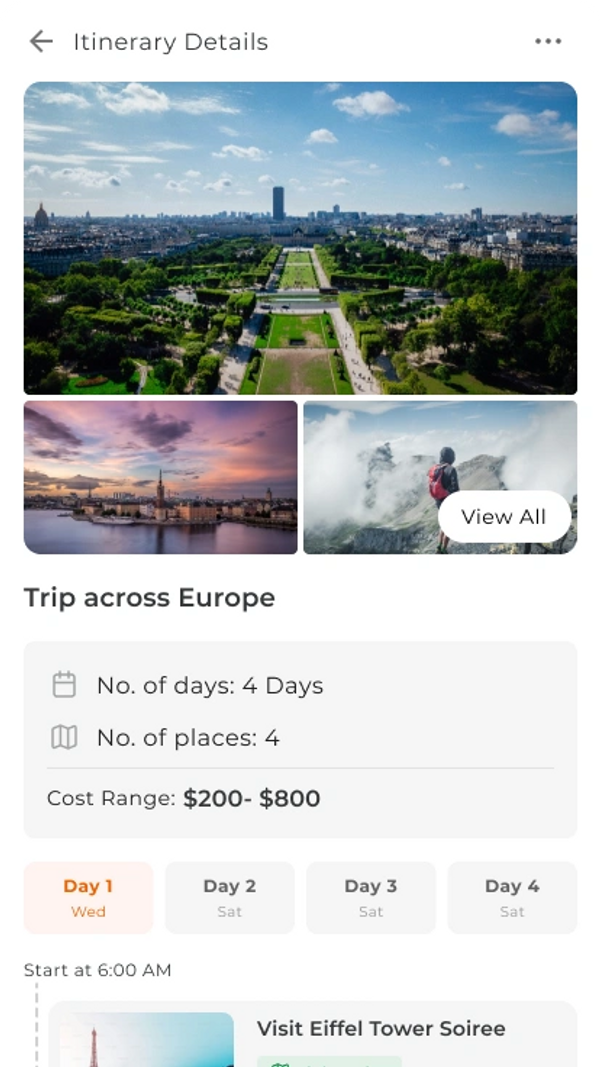Click the No. of days: 4 Days text
The image size is (600, 1067).
click(210, 686)
